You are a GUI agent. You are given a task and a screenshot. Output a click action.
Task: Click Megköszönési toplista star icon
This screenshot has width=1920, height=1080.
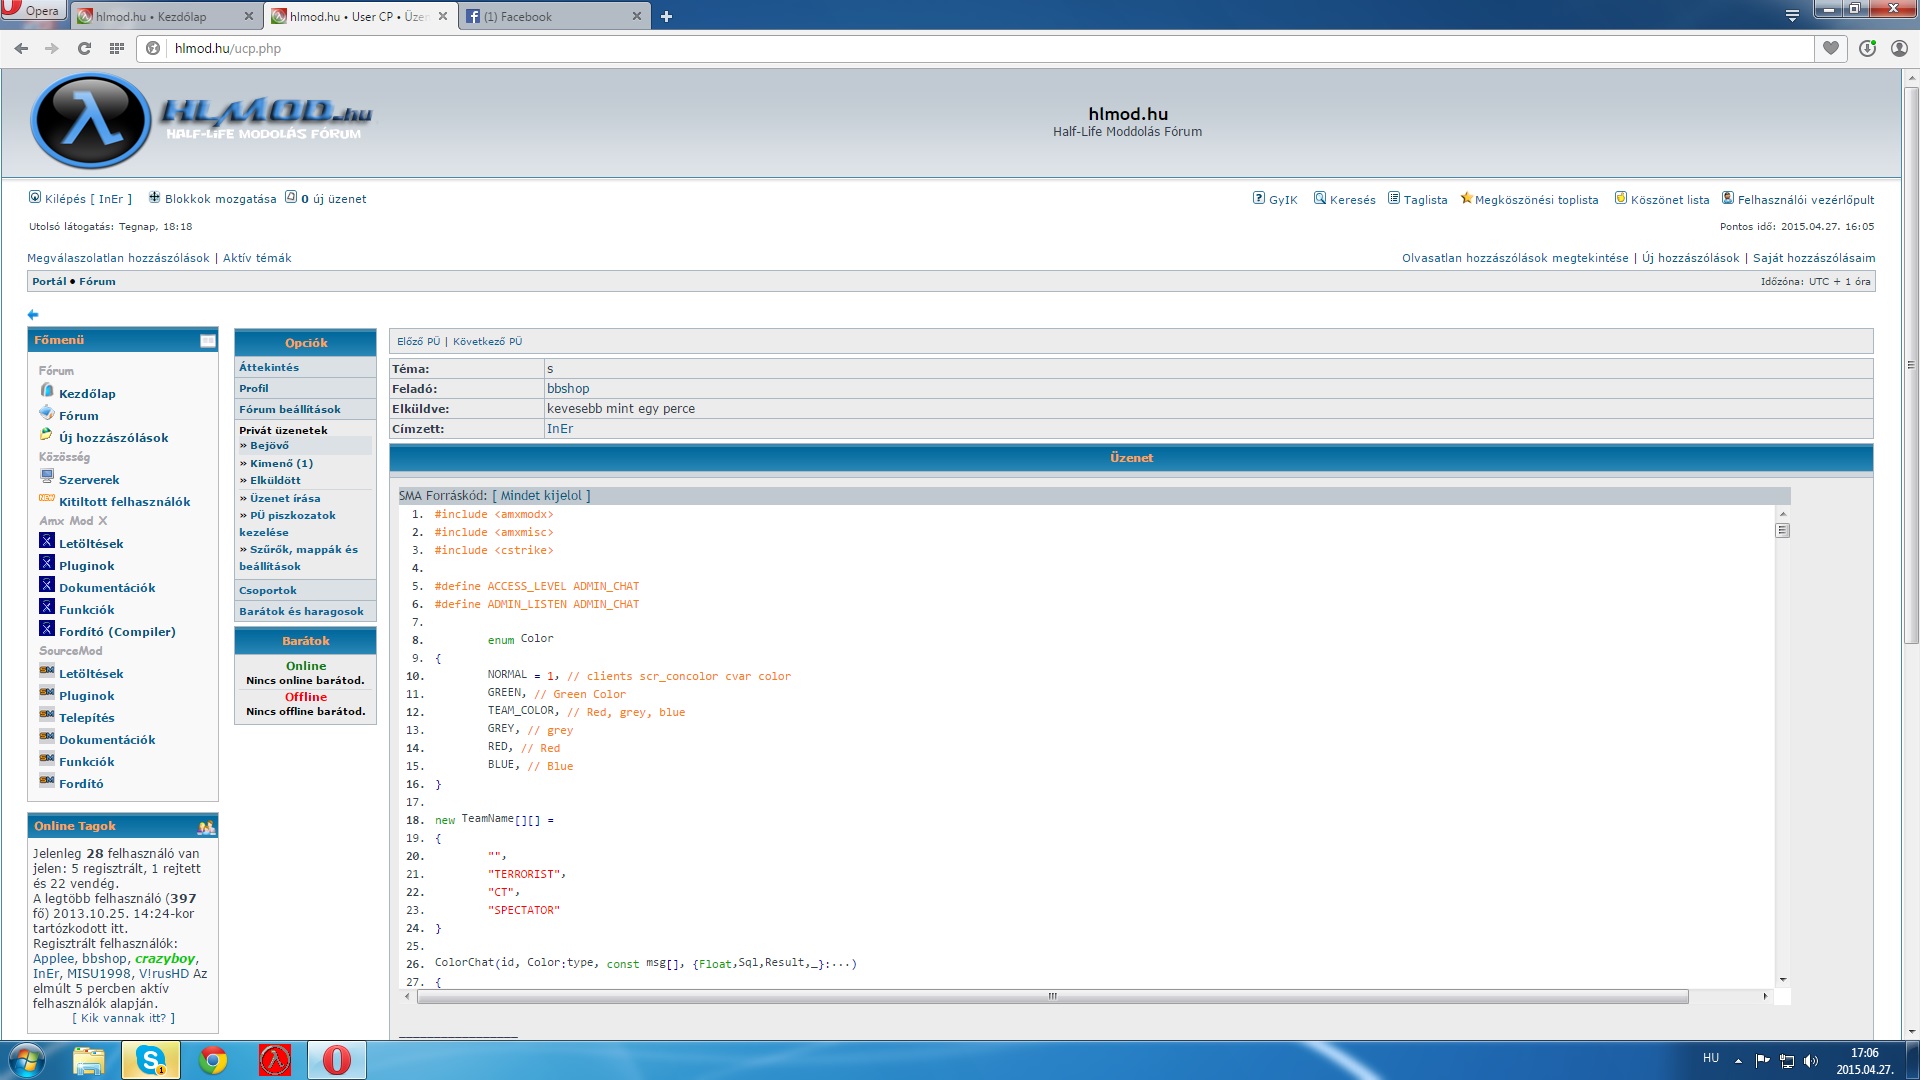[1466, 198]
